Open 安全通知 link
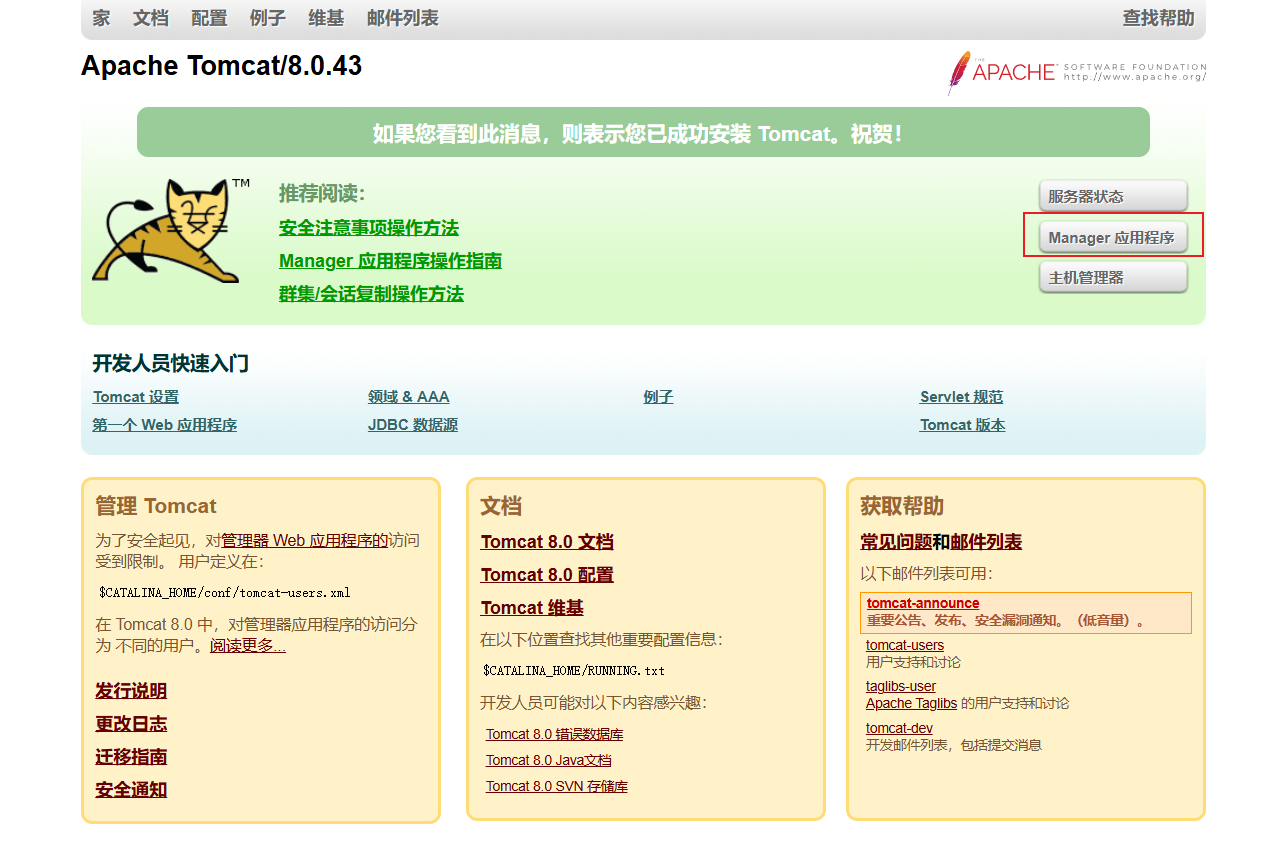The width and height of the screenshot is (1265, 851). [x=131, y=790]
